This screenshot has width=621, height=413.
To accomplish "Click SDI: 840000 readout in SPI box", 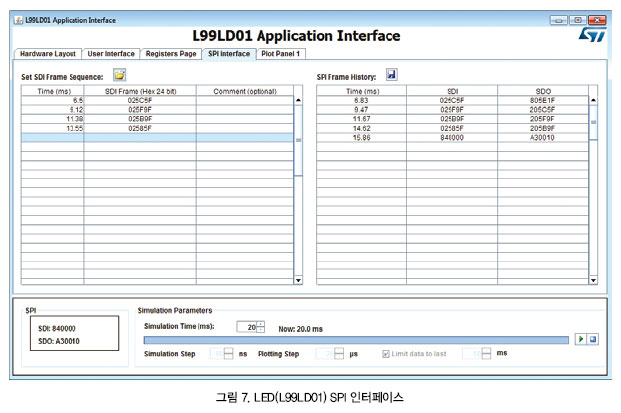I will (x=57, y=329).
